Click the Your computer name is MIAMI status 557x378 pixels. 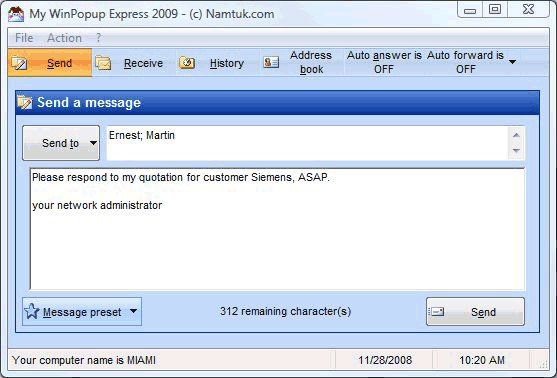coord(84,360)
